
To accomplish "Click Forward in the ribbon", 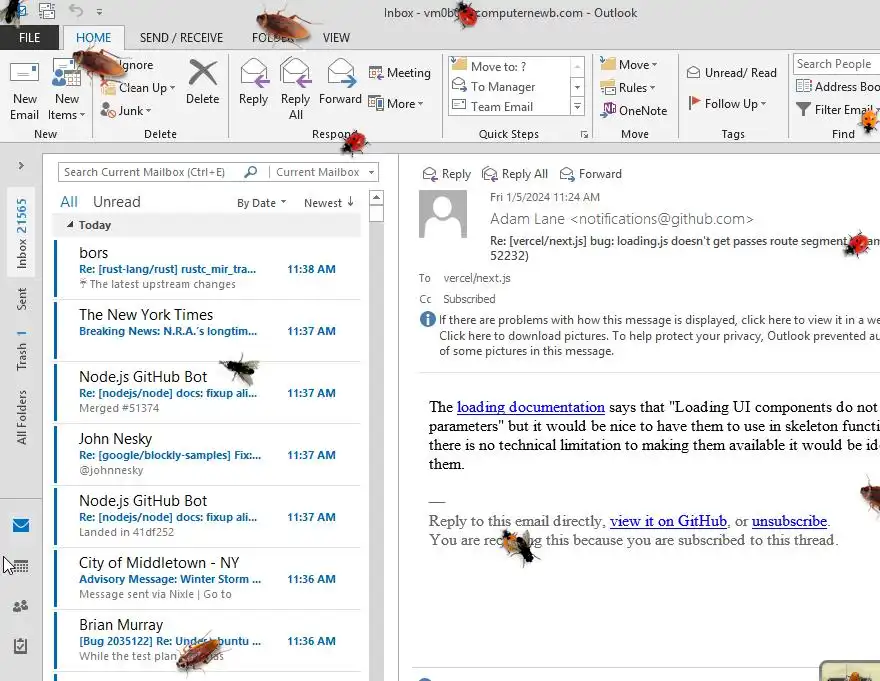I will coord(340,83).
